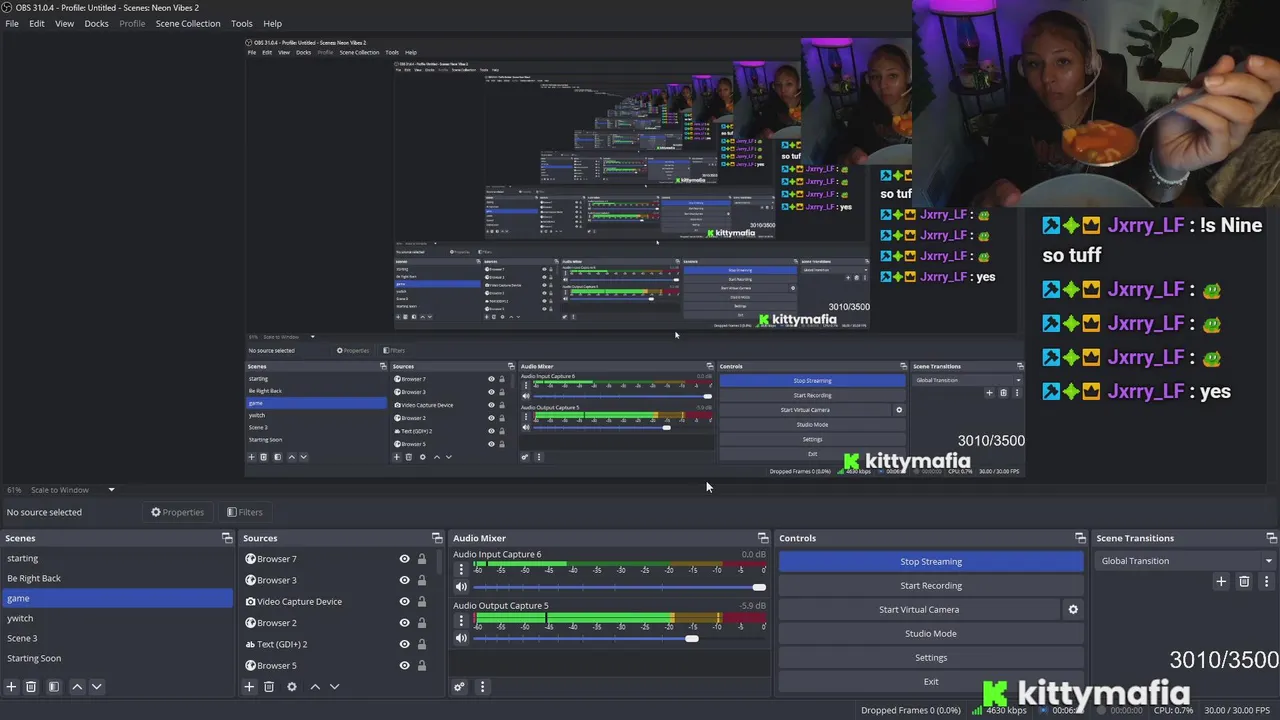
Task: Undock the Controls panel
Action: click(x=1080, y=538)
